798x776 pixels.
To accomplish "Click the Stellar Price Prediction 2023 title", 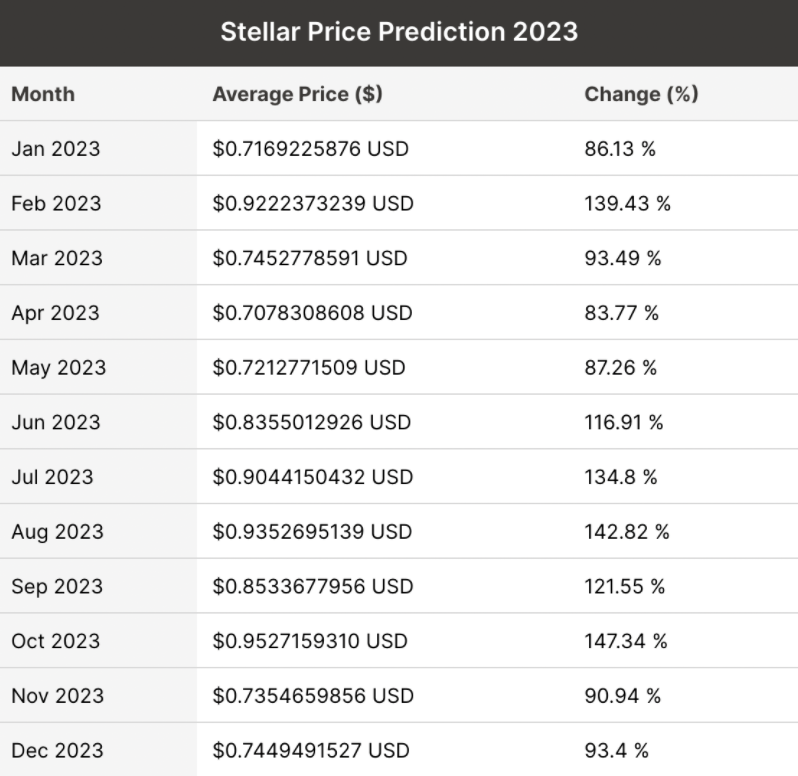I will pos(399,31).
